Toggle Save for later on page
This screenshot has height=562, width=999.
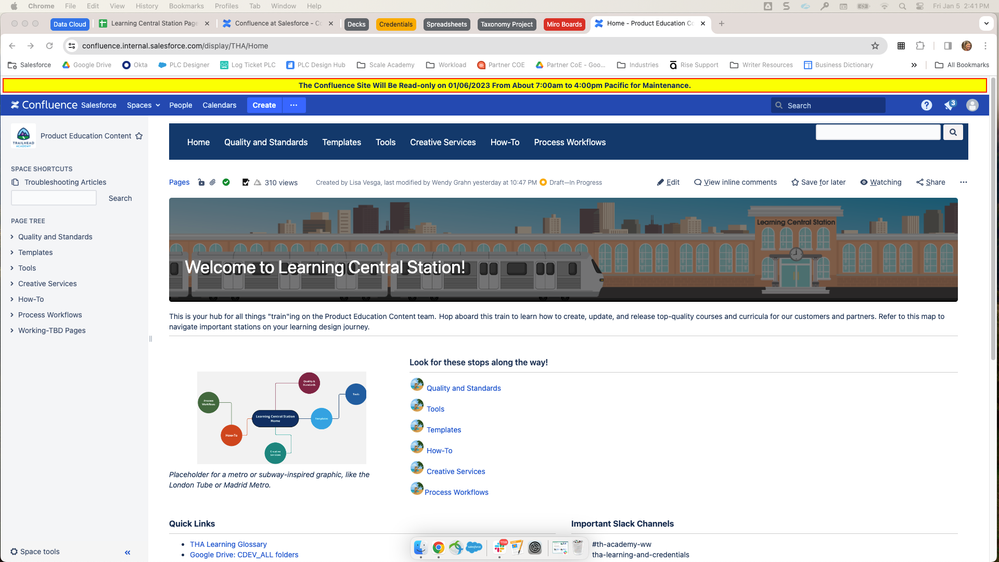pyautogui.click(x=818, y=182)
